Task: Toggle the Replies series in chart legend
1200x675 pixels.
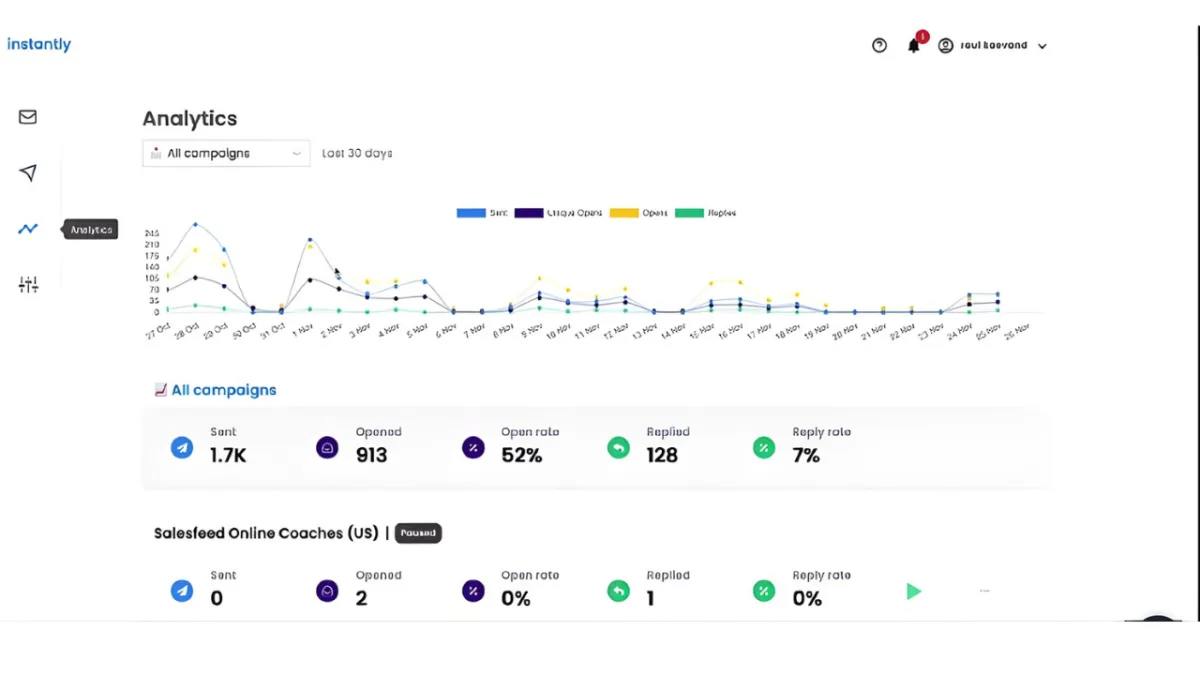Action: pyautogui.click(x=706, y=213)
